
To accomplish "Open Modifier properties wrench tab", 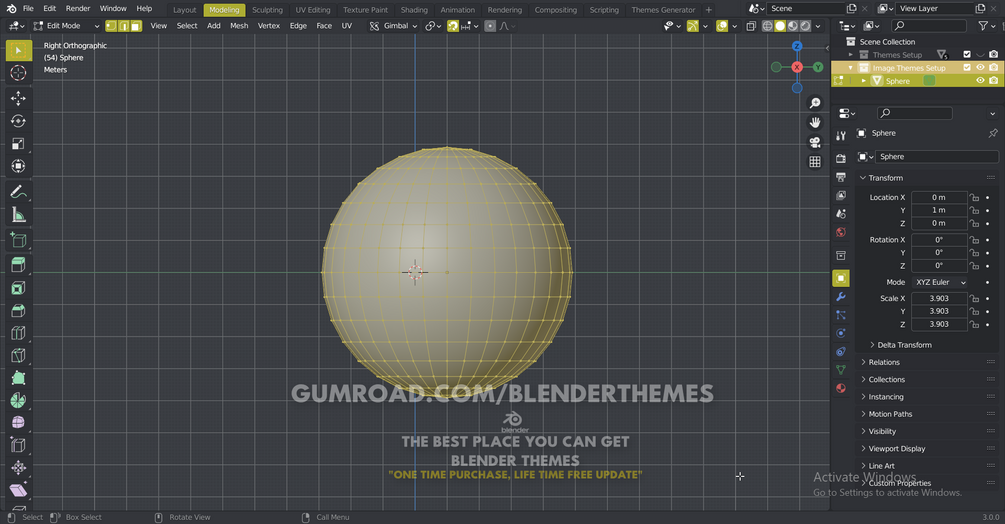I will click(x=841, y=297).
